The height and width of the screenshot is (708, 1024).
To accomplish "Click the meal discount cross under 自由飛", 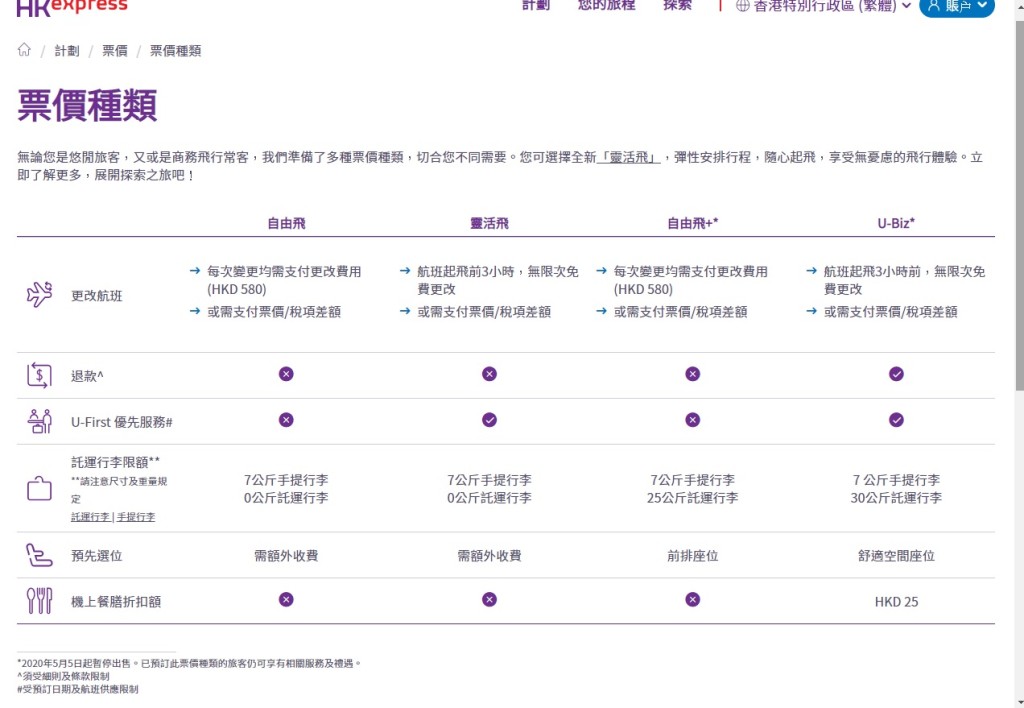I will pyautogui.click(x=286, y=600).
